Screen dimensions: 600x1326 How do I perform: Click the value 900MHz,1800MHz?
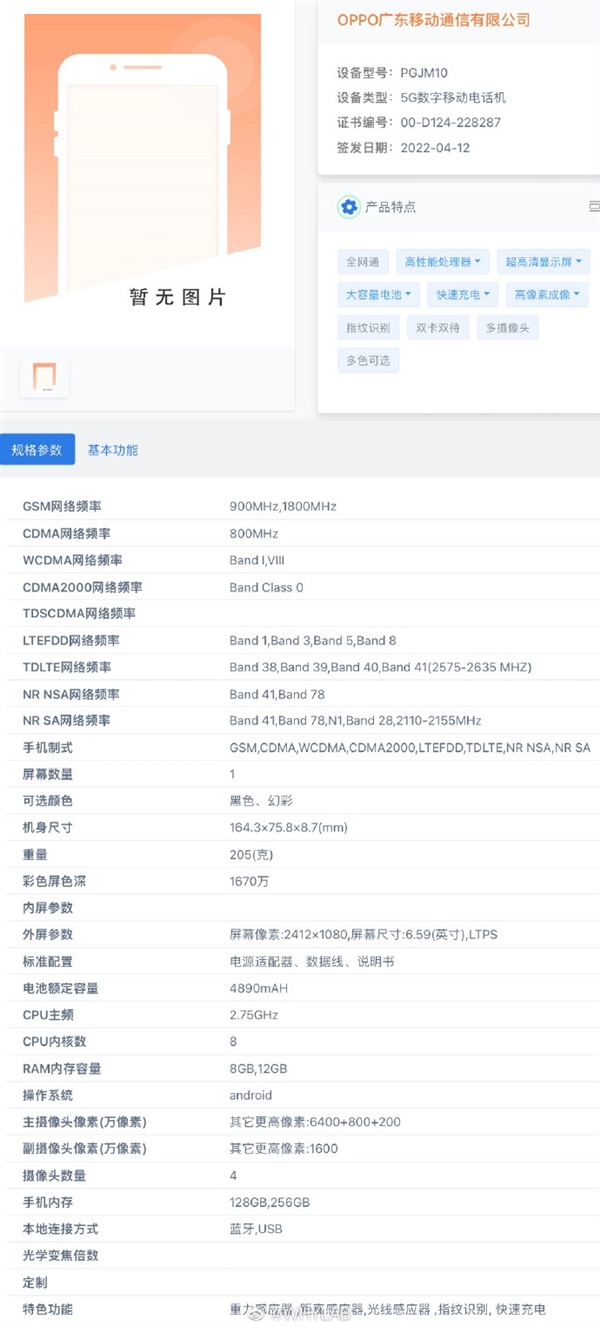pos(283,507)
